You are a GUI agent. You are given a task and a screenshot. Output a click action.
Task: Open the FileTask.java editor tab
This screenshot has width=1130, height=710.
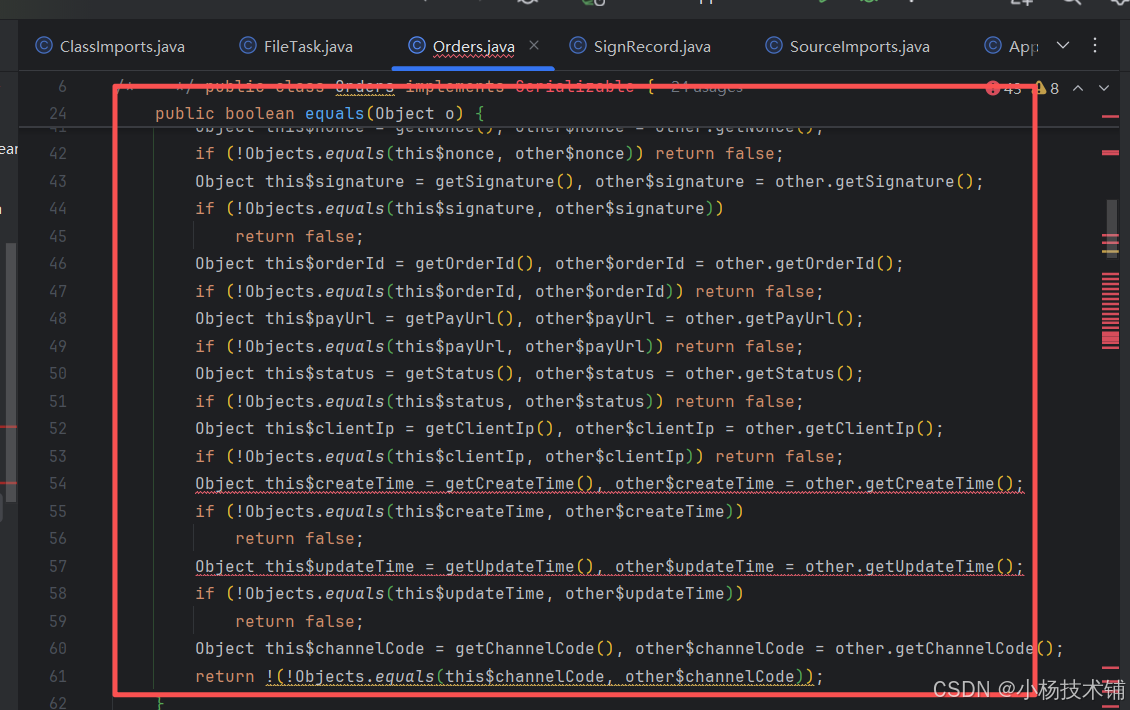point(296,47)
